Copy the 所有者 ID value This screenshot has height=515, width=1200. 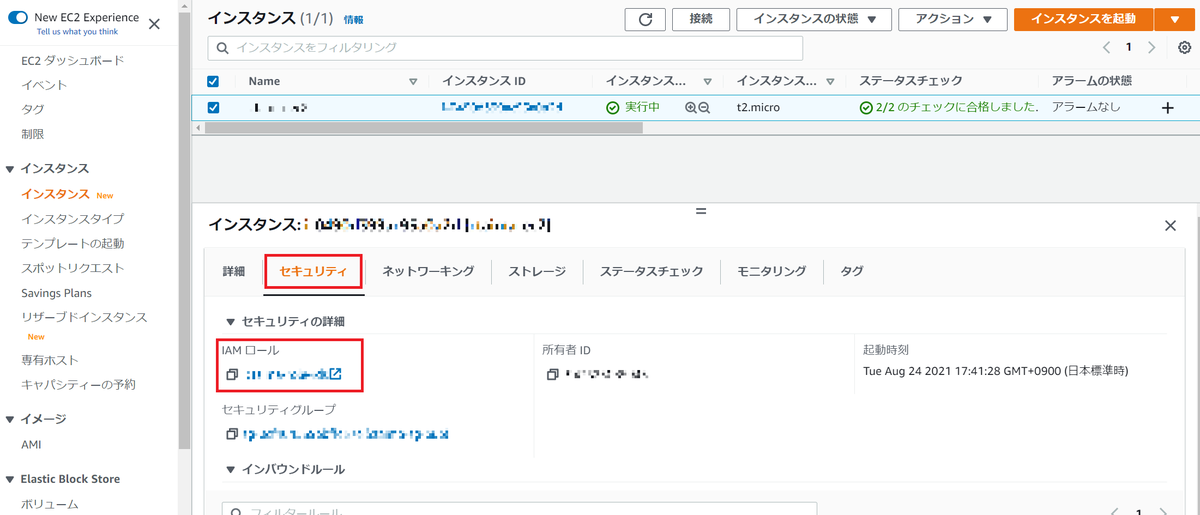552,374
